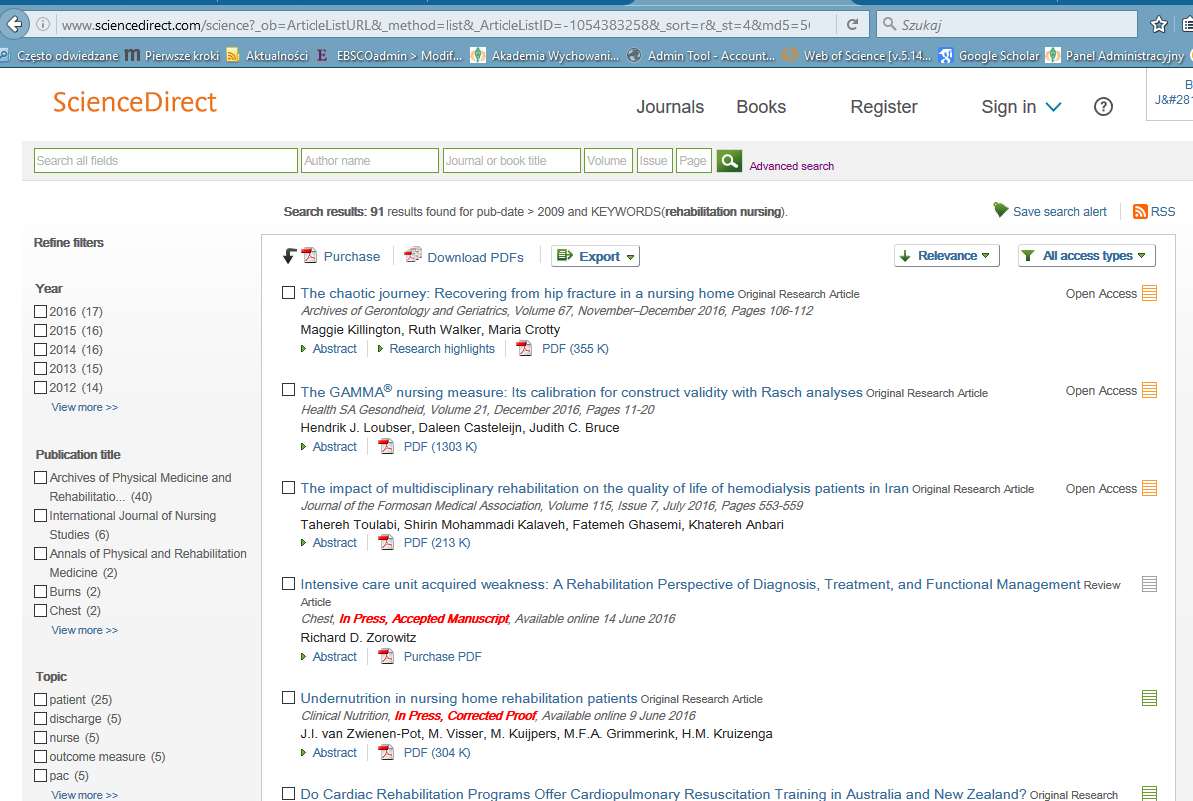Expand Abstract of The chaotic journey article
This screenshot has width=1193, height=801.
coord(329,348)
